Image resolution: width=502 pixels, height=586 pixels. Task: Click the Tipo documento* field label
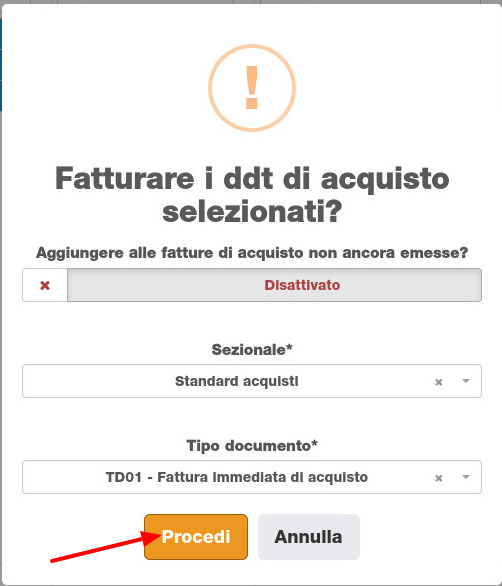click(x=252, y=446)
